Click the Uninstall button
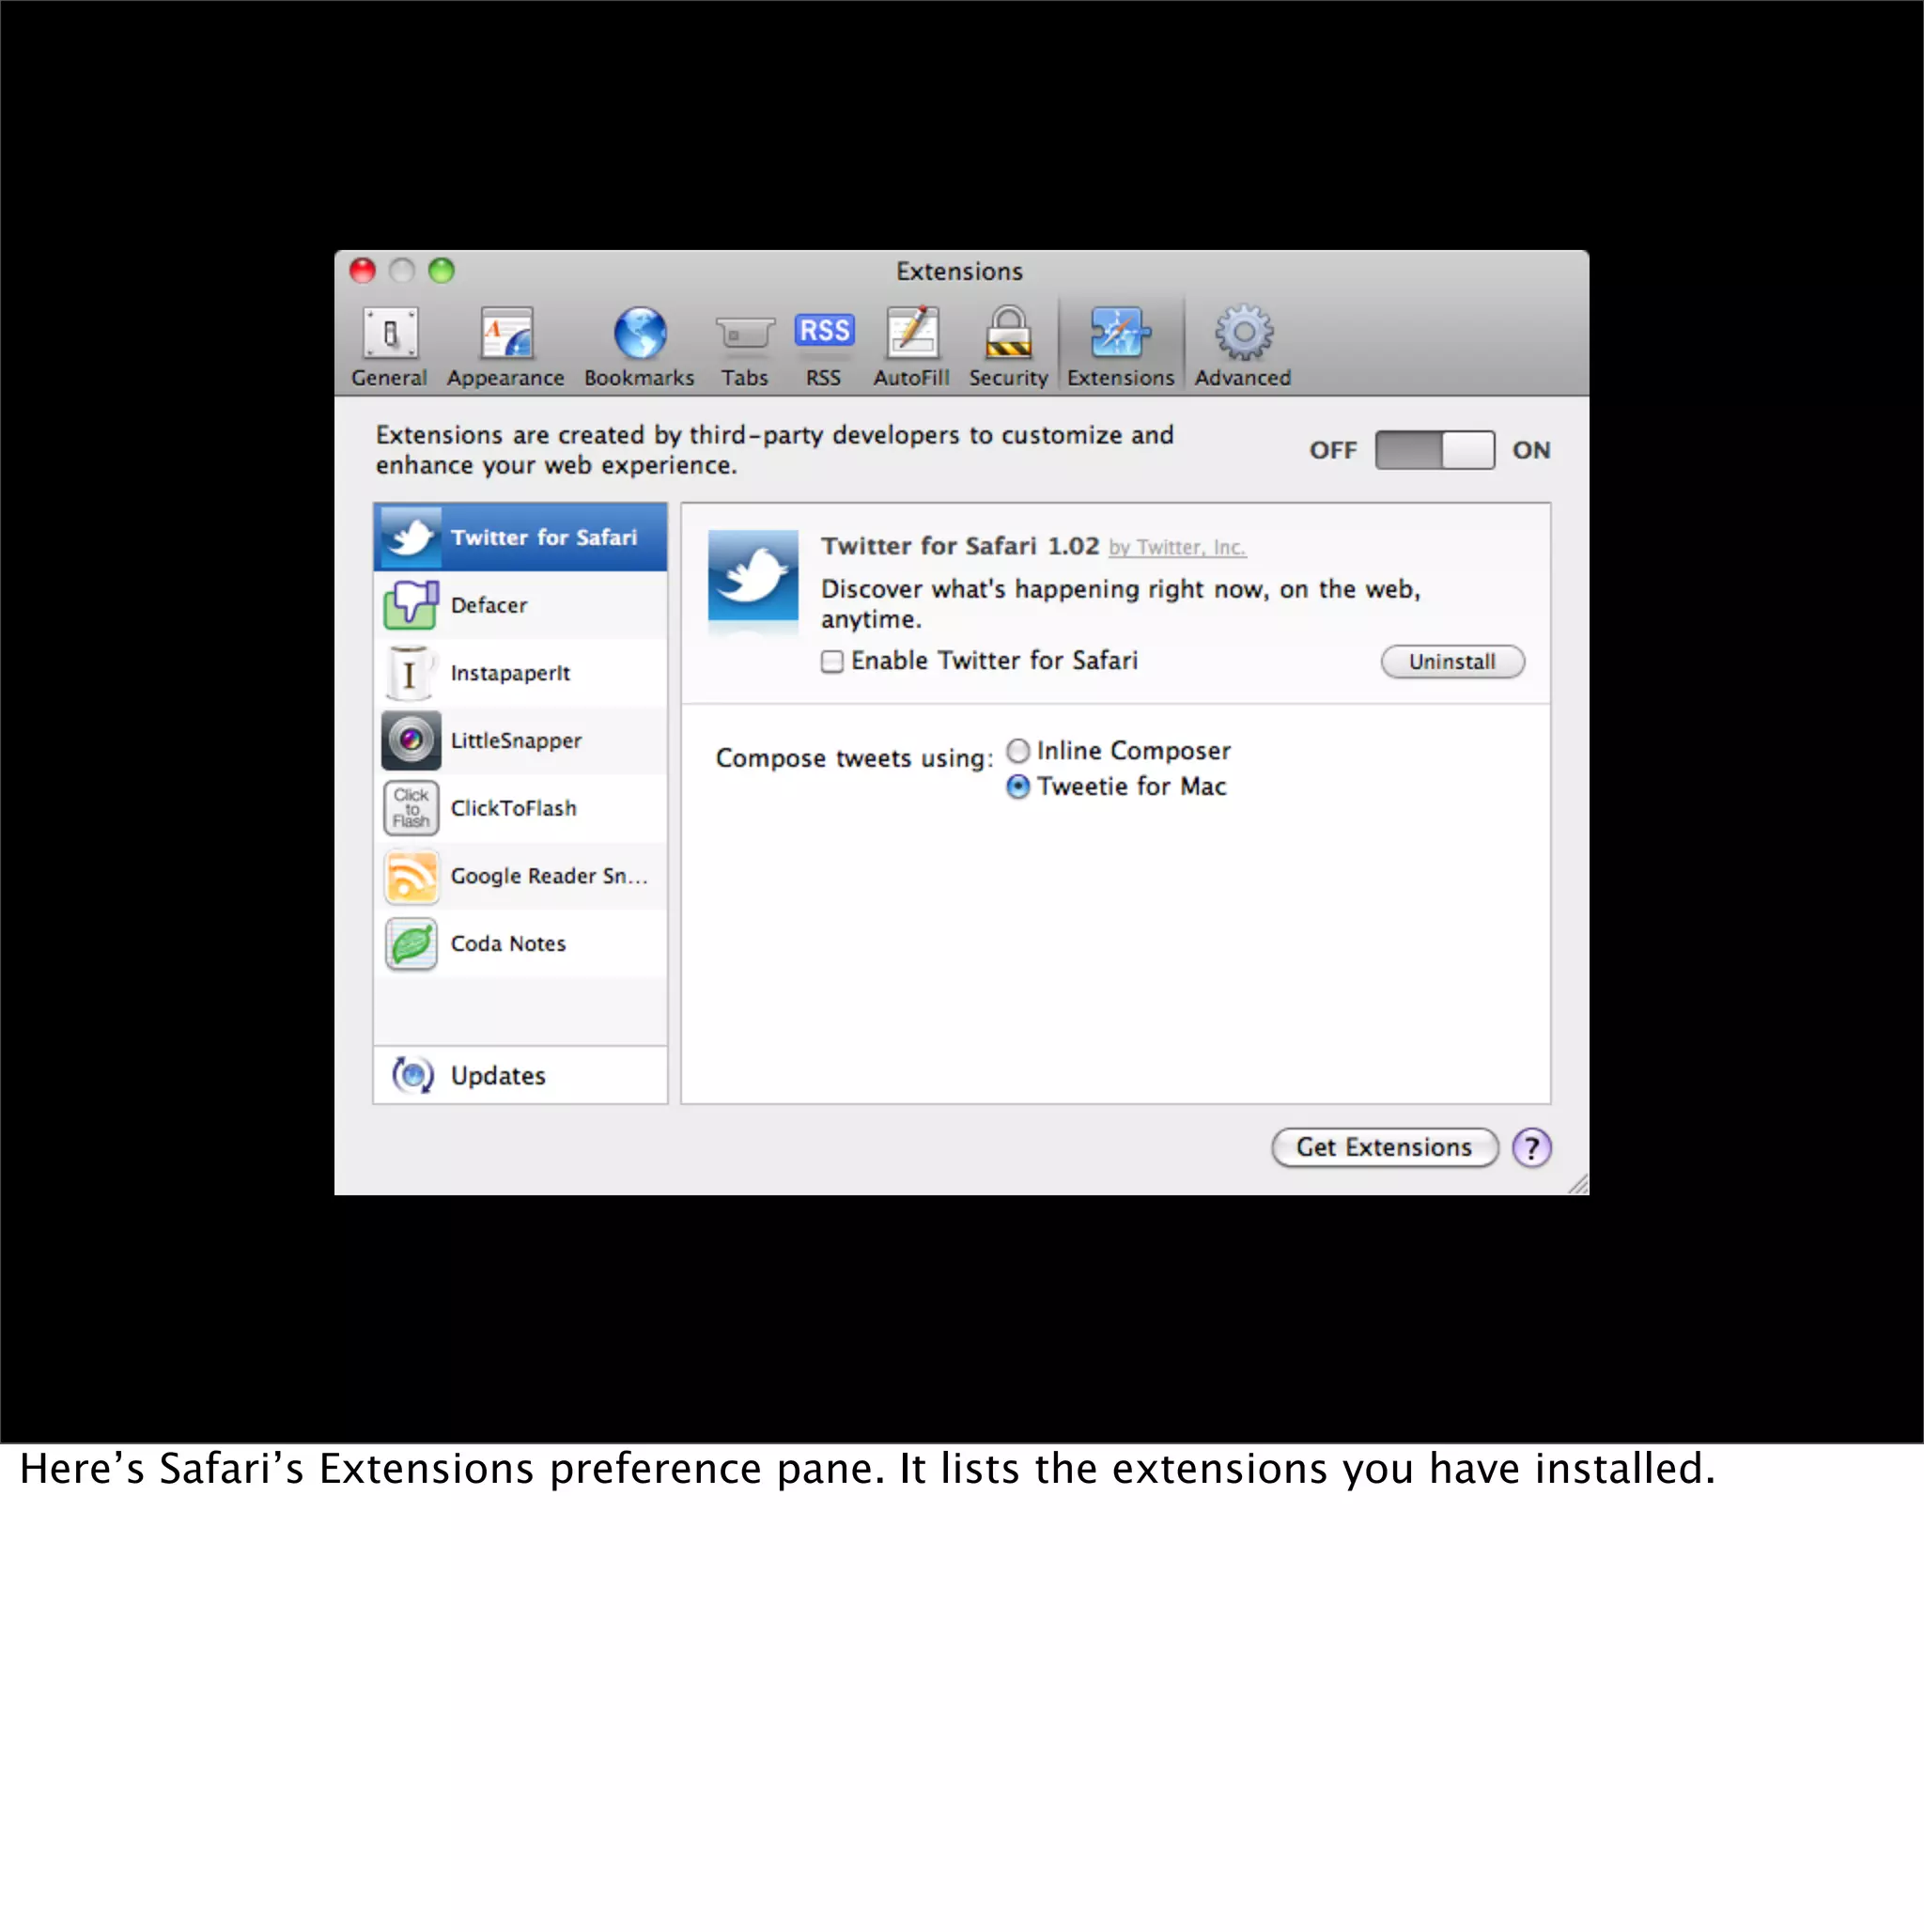The width and height of the screenshot is (1924, 1932). tap(1452, 661)
